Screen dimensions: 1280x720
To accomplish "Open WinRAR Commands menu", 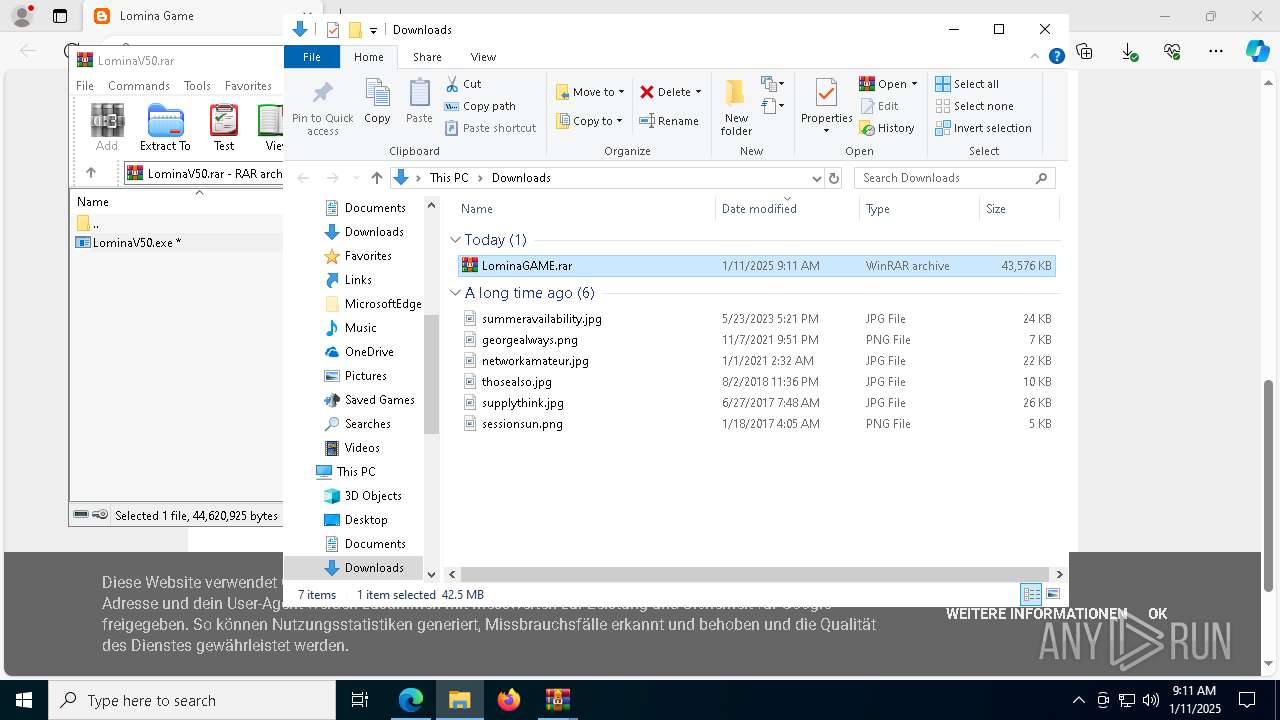I will click(139, 86).
